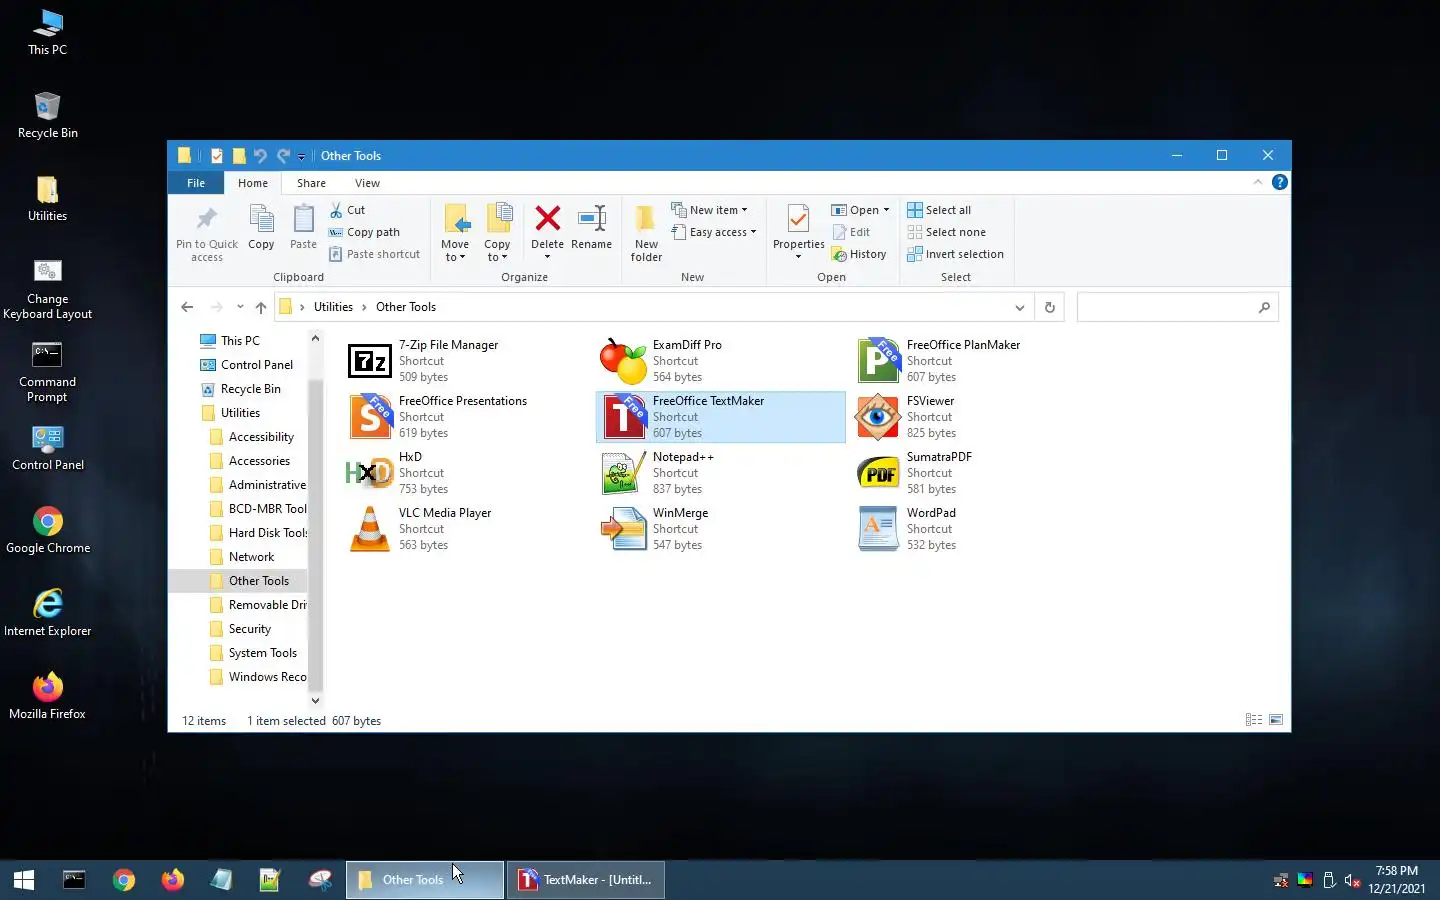Open recent locations dropdown arrow

tap(240, 307)
